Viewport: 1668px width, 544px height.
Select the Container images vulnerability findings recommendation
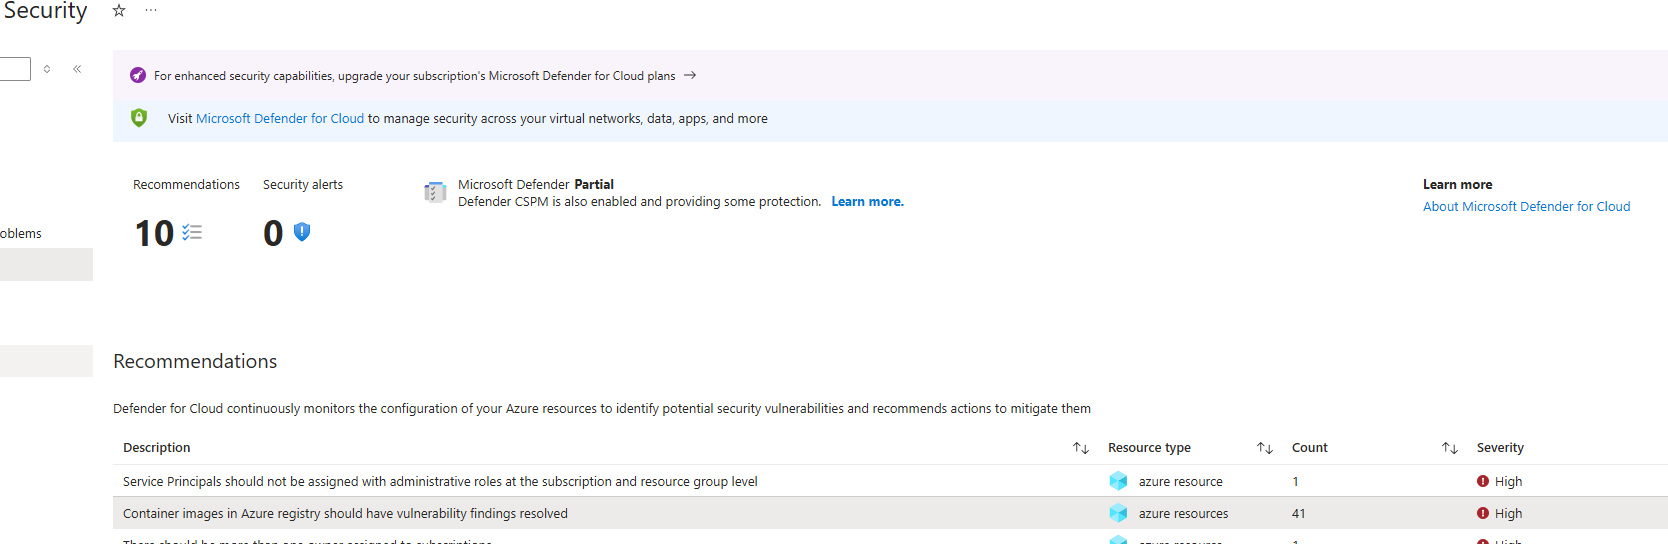[345, 513]
